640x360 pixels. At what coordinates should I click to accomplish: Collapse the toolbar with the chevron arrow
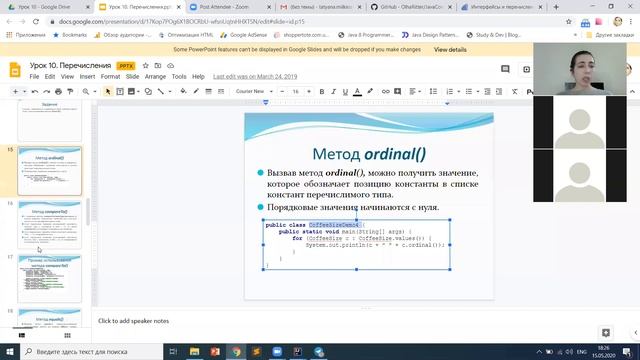pyautogui.click(x=632, y=91)
